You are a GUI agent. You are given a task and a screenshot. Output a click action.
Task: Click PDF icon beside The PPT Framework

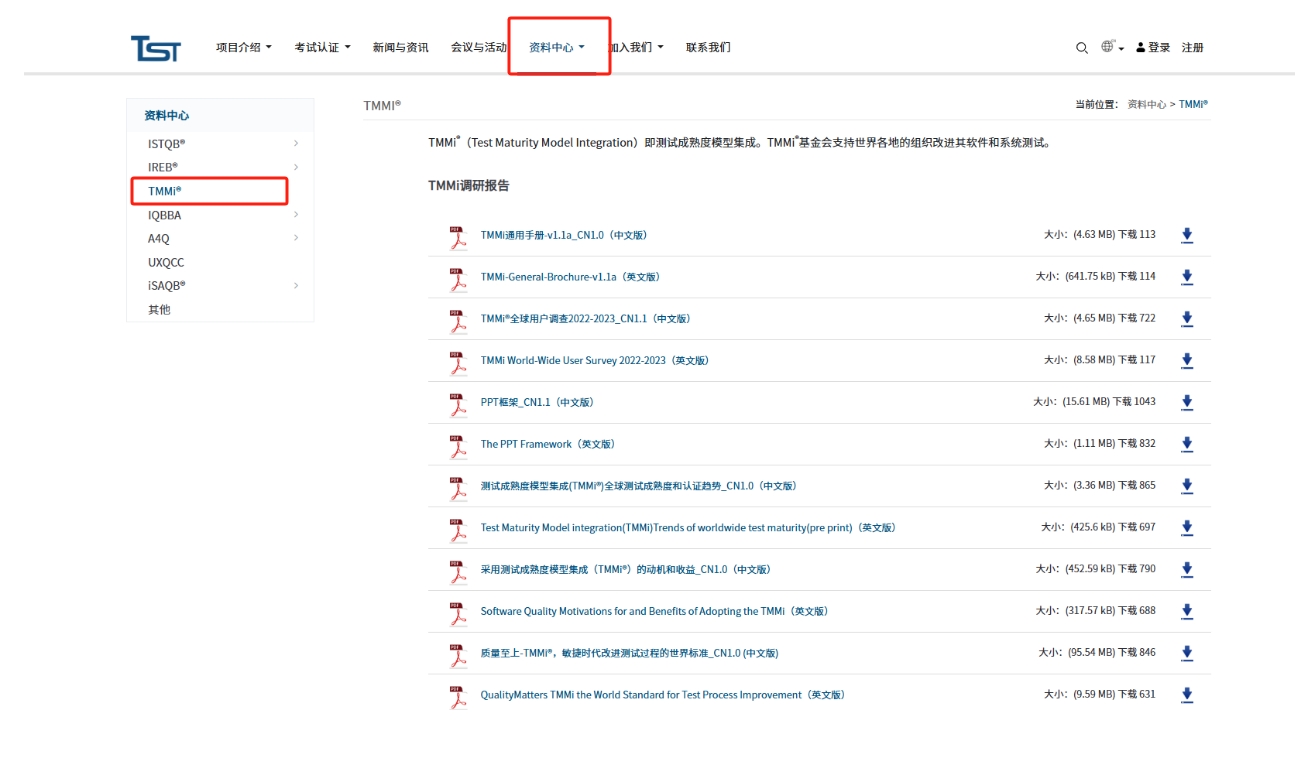(458, 446)
